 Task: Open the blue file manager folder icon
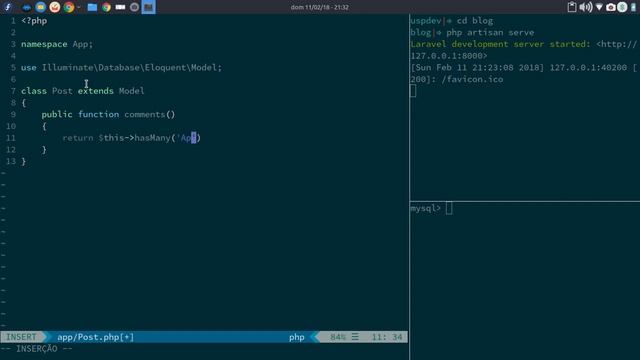coord(92,7)
